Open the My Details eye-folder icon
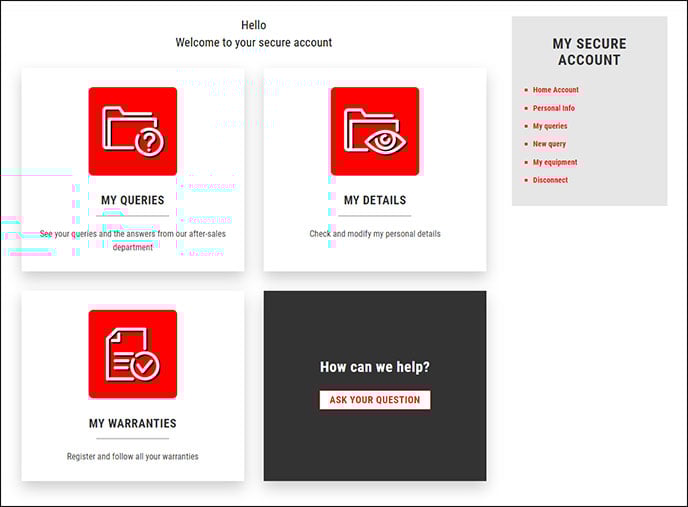688x507 pixels. click(x=375, y=131)
